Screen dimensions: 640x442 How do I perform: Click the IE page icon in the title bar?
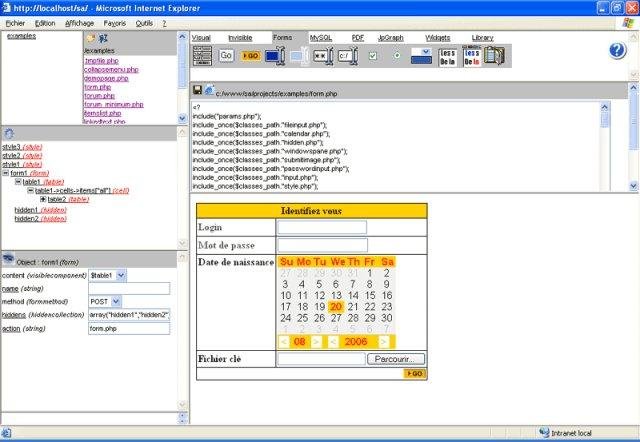pos(6,8)
